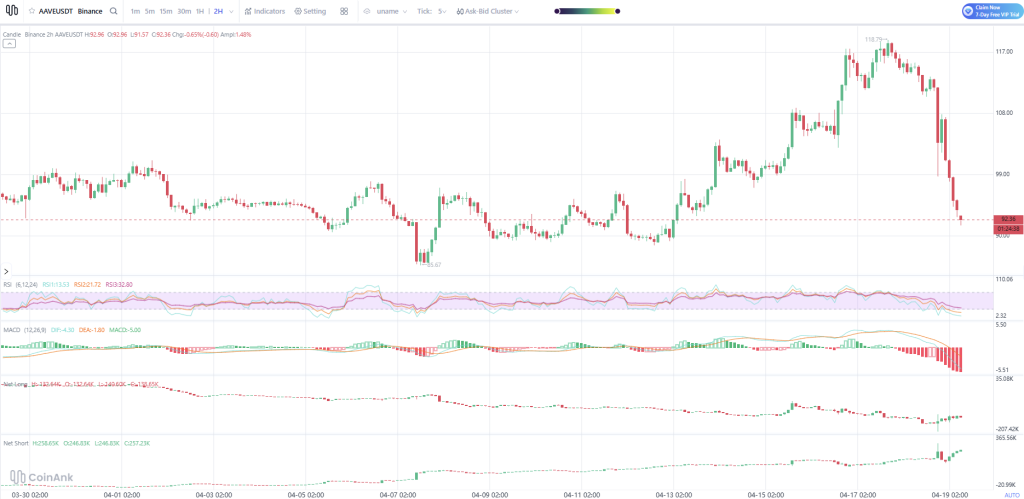Click the AUTO scale button at bottom right

[x=1010, y=494]
